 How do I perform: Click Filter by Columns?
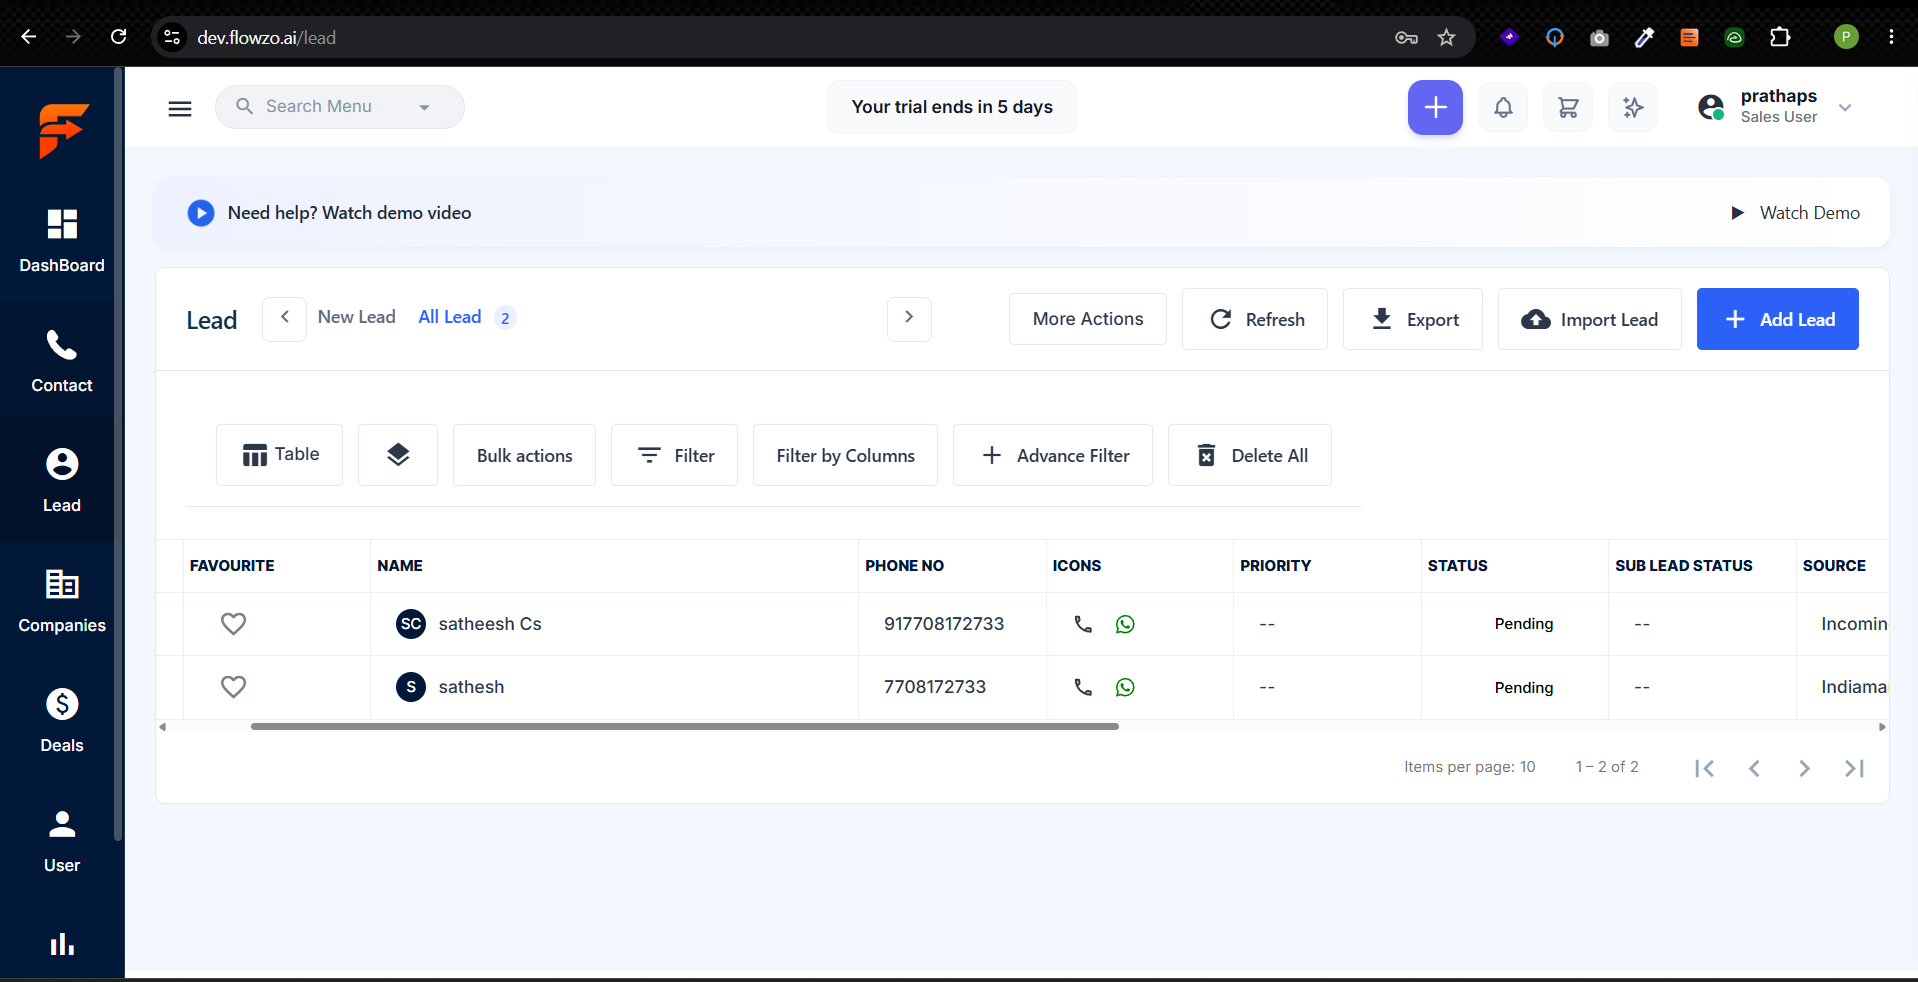tap(845, 455)
